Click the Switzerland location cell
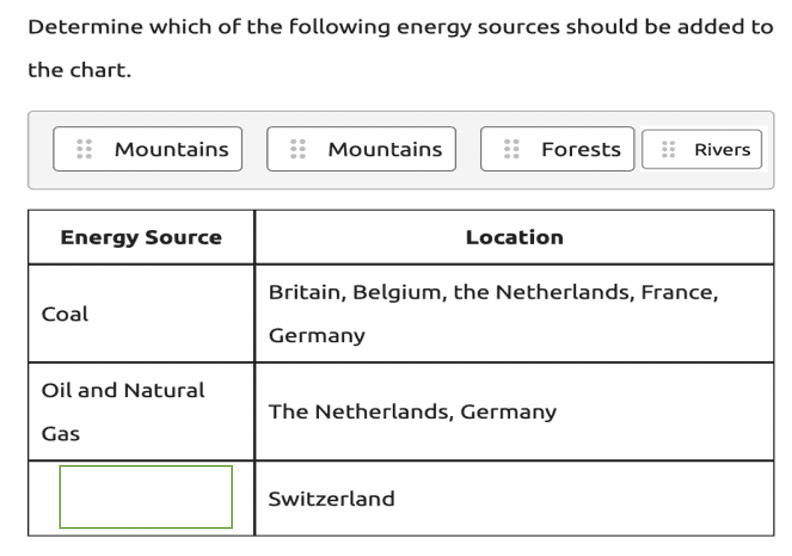 514,498
